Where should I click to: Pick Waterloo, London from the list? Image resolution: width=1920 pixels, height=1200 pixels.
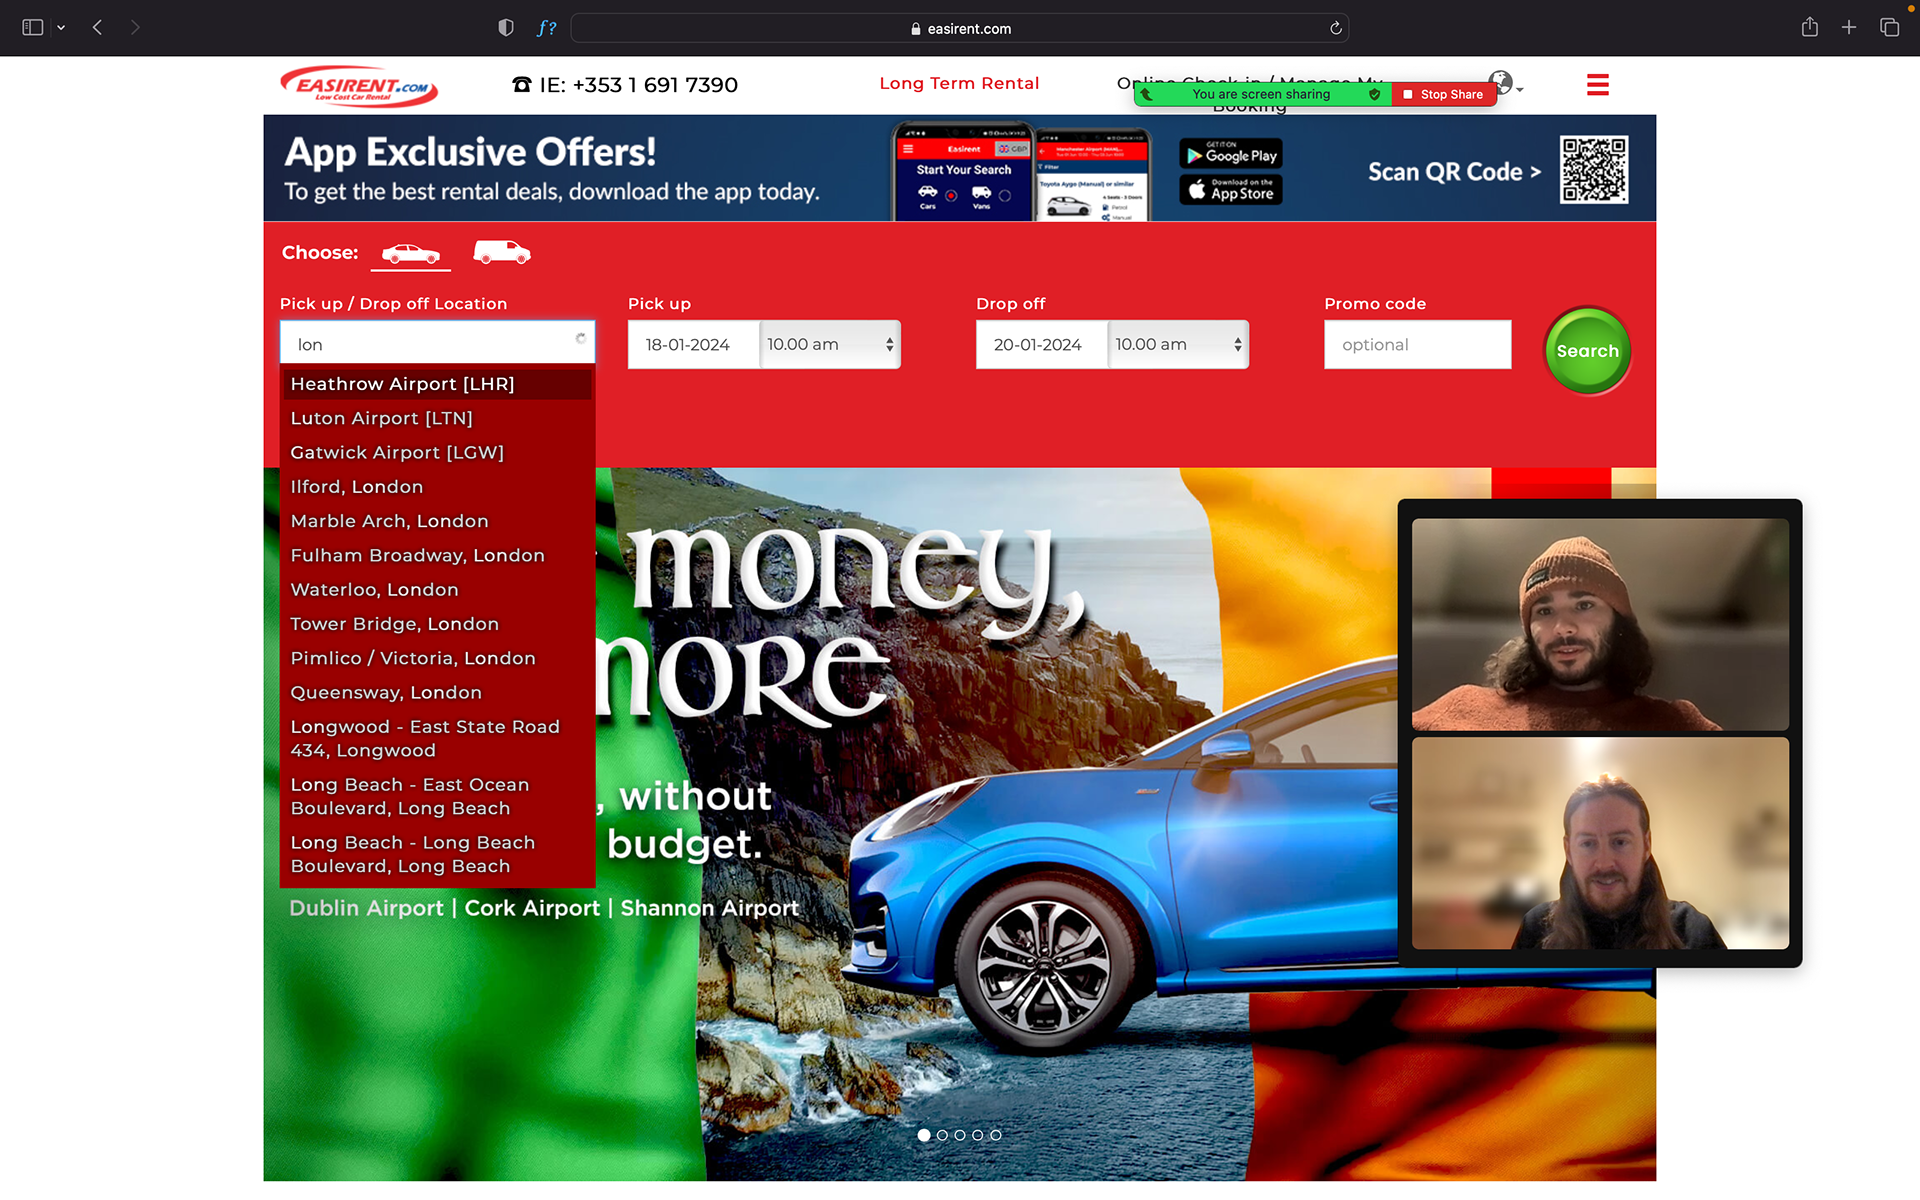pyautogui.click(x=437, y=590)
